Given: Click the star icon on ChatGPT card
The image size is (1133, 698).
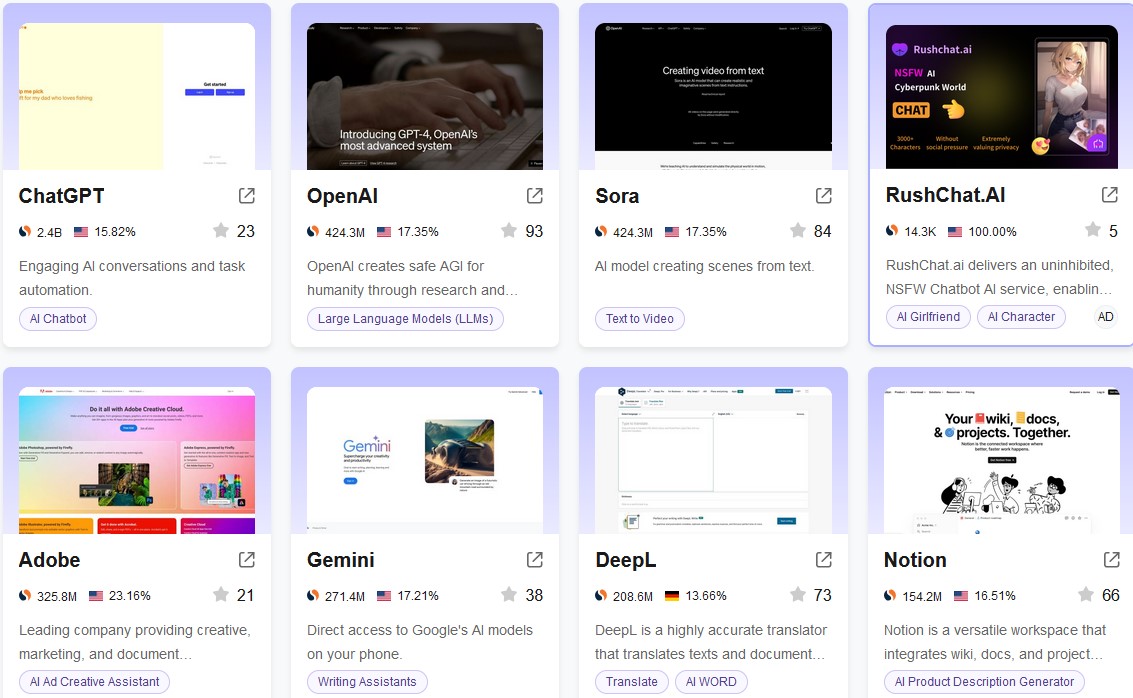Looking at the screenshot, I should pyautogui.click(x=221, y=230).
